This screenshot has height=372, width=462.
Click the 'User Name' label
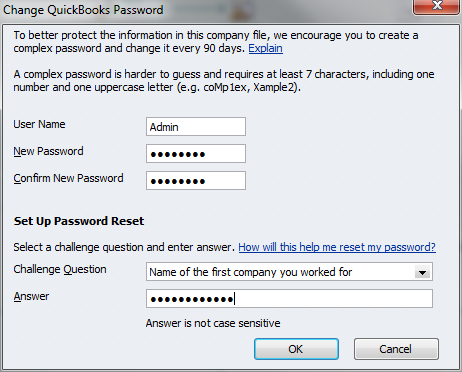coord(39,124)
